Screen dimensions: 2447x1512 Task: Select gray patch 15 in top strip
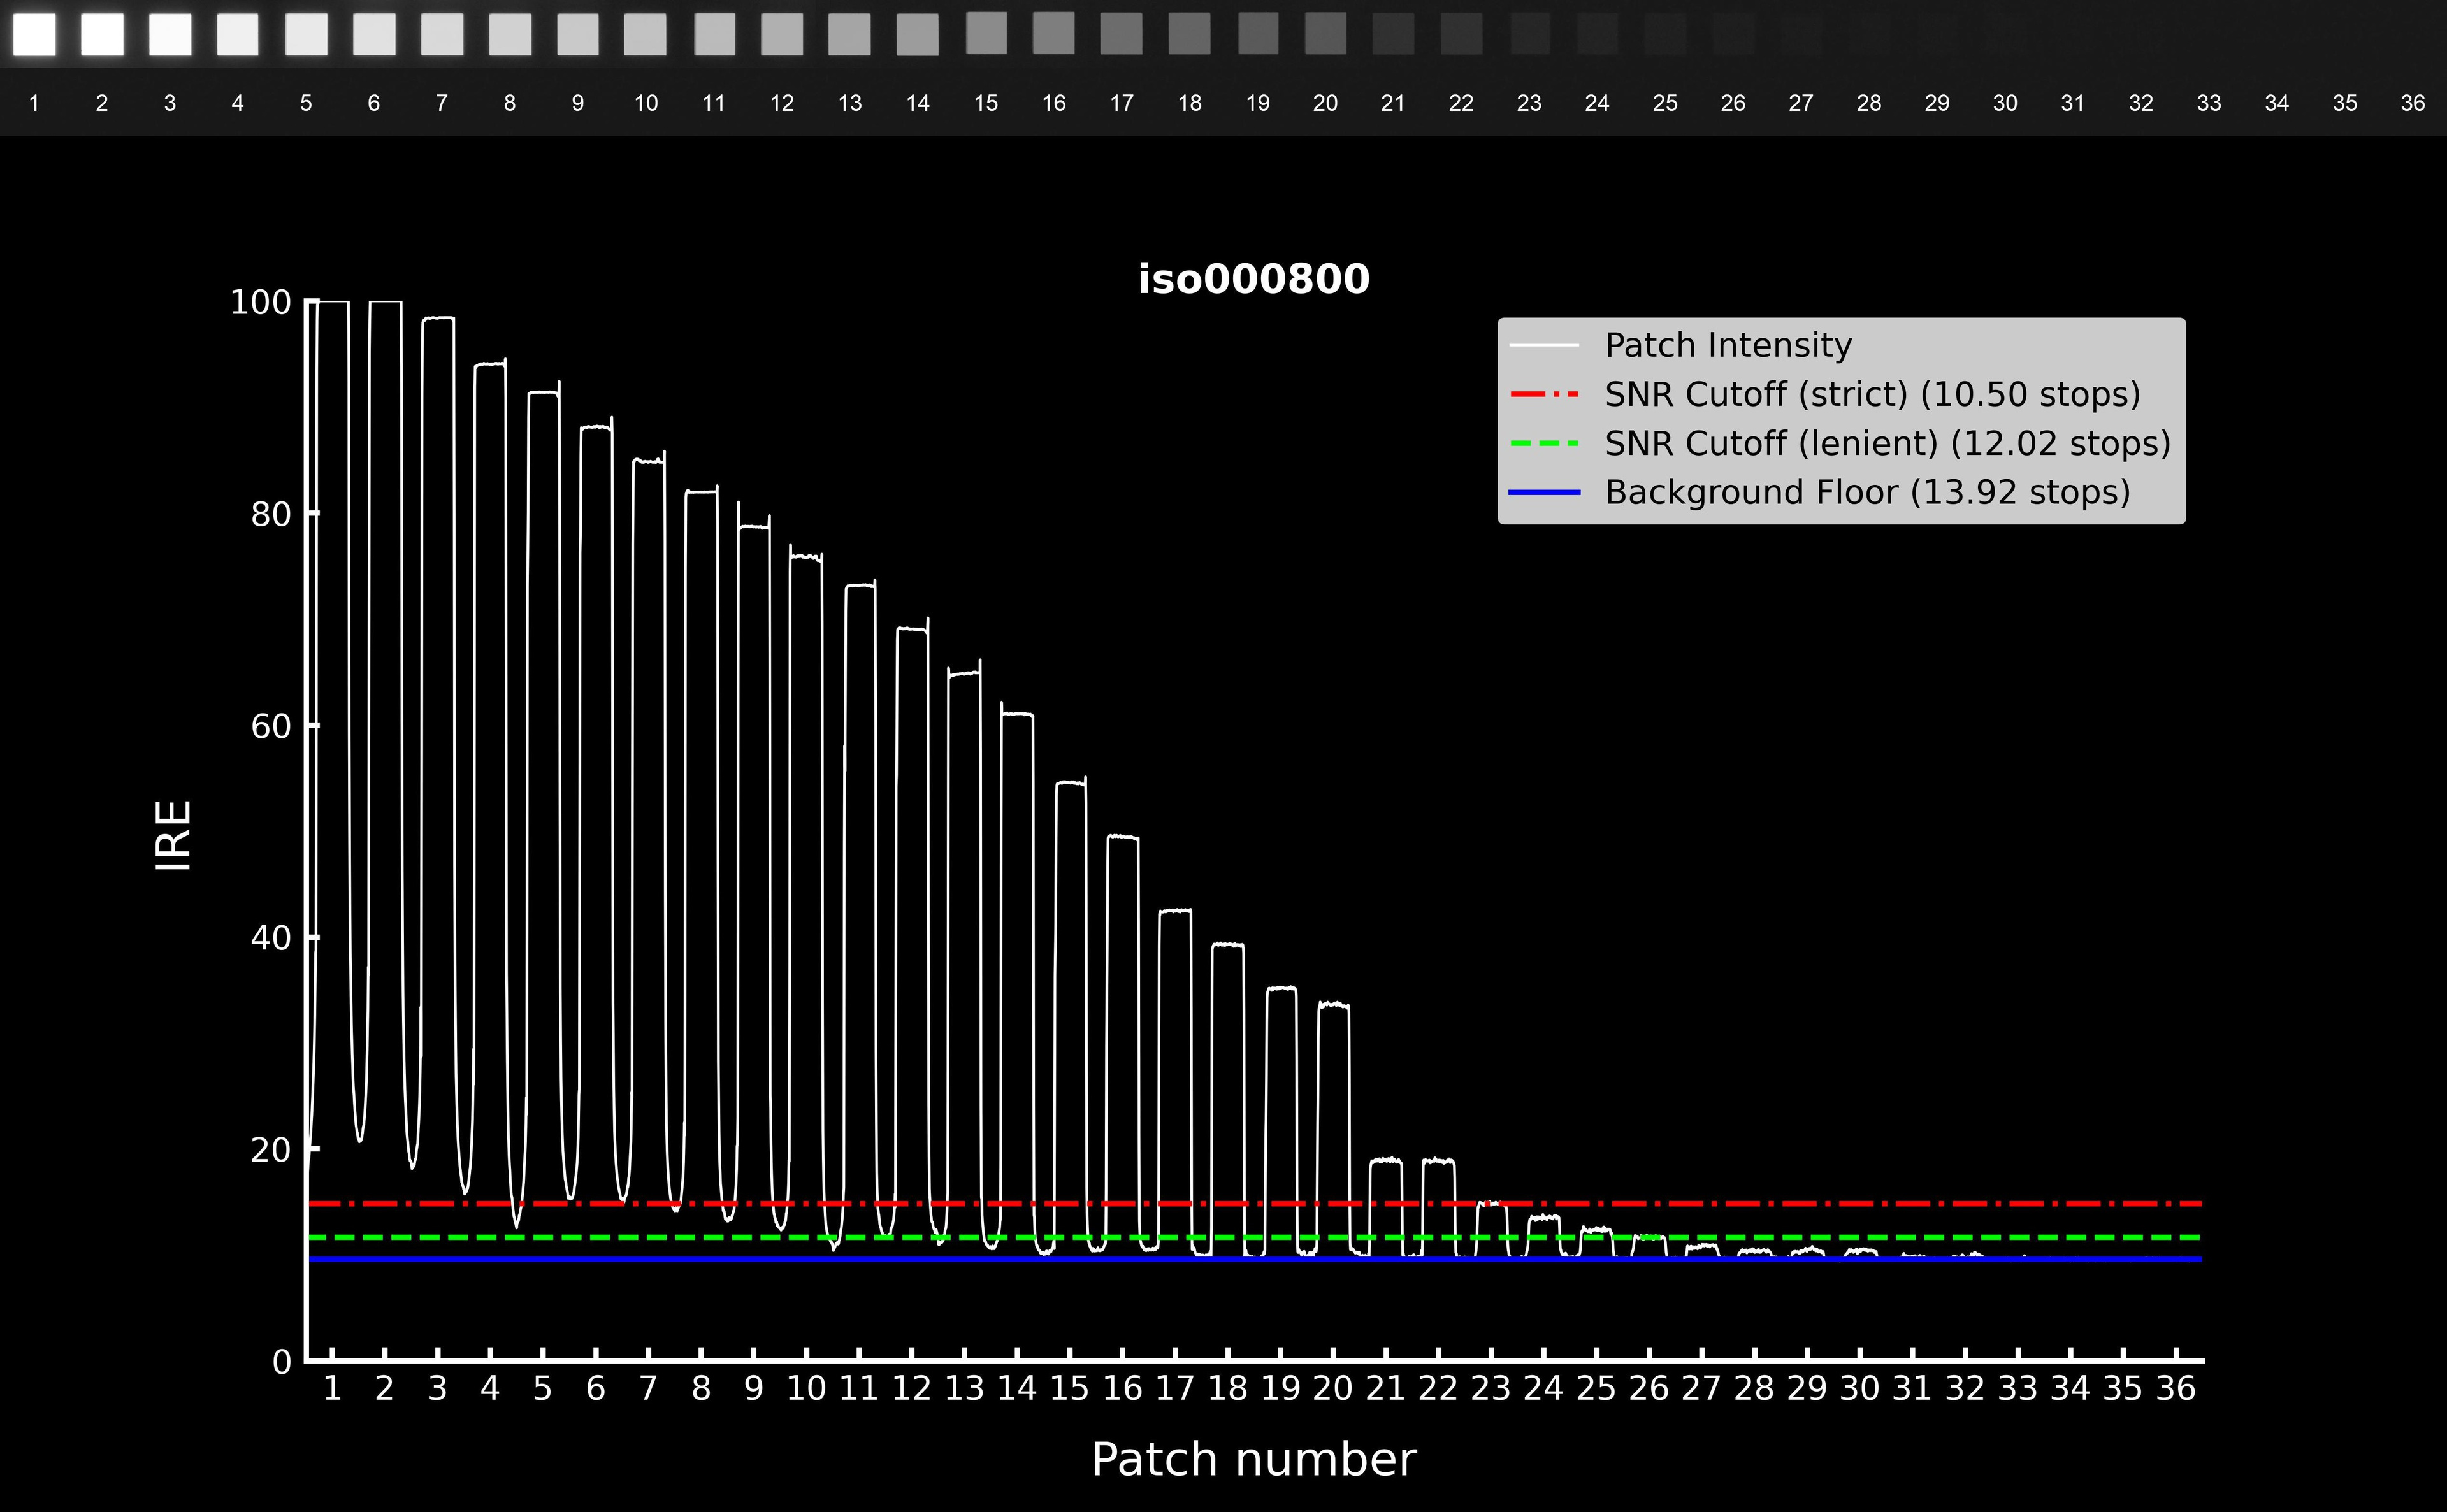(986, 33)
